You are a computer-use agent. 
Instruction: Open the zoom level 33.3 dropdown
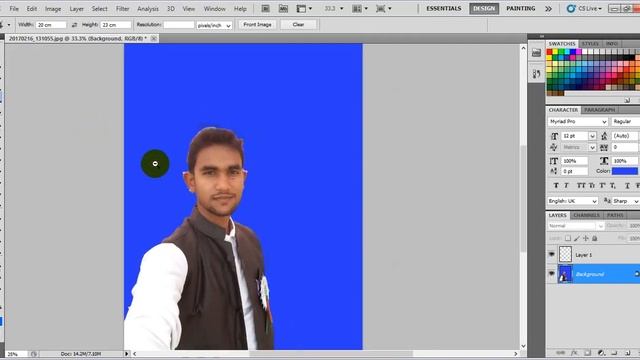pos(333,9)
